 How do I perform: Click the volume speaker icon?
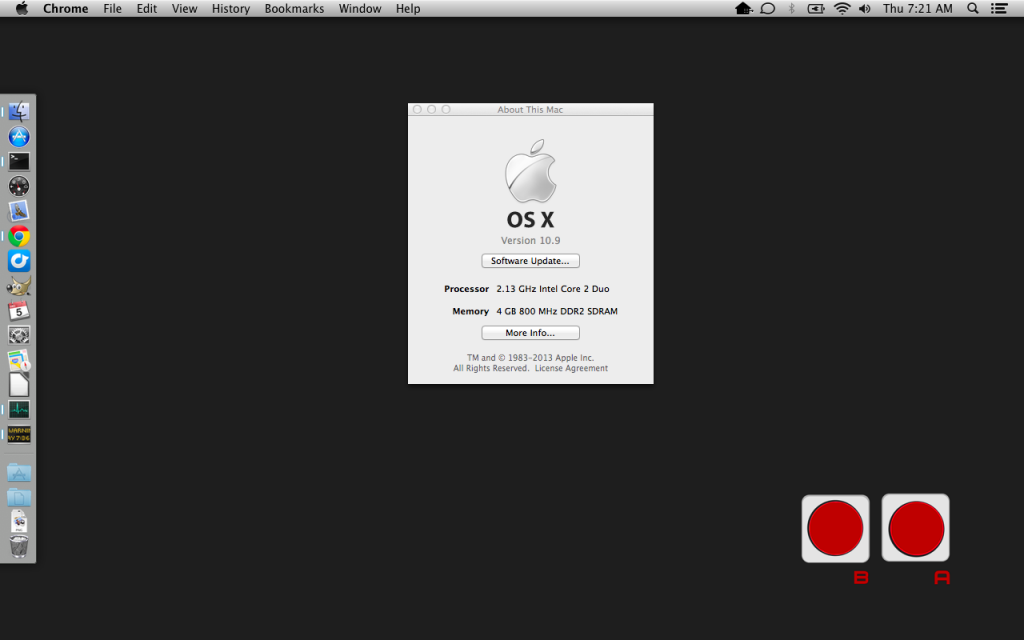pos(865,8)
